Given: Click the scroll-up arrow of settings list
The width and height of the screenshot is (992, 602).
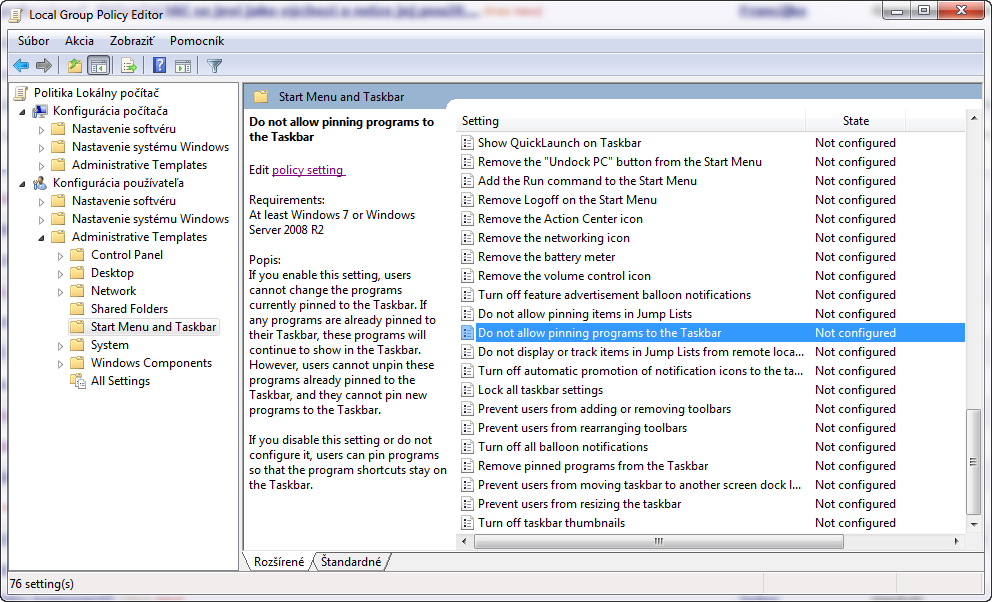Looking at the screenshot, I should [x=974, y=118].
